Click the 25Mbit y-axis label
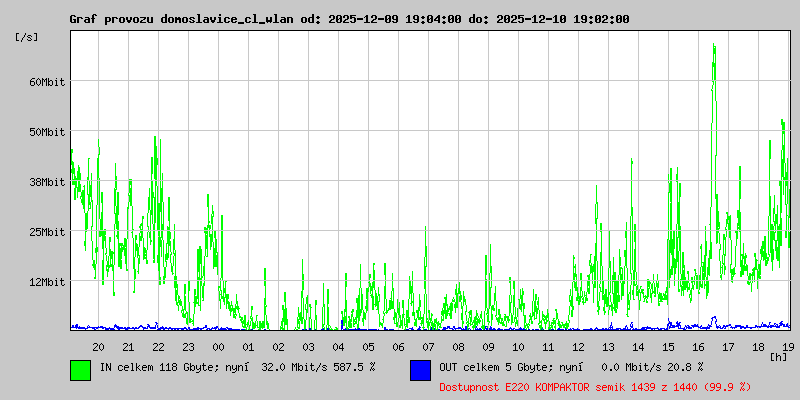 pos(47,232)
